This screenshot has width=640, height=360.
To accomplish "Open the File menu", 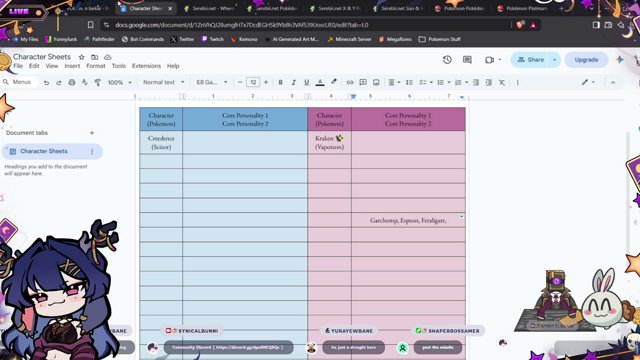I will point(18,66).
